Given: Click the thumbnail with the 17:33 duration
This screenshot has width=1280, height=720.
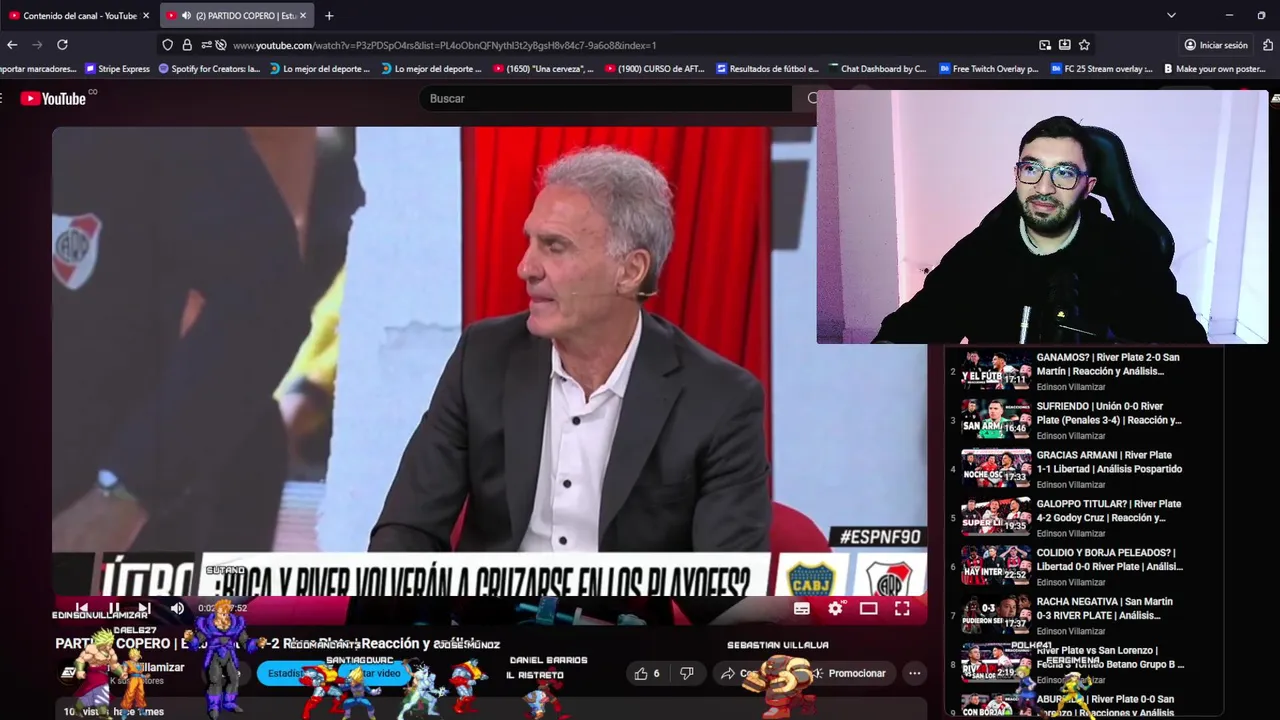Looking at the screenshot, I should 996,468.
